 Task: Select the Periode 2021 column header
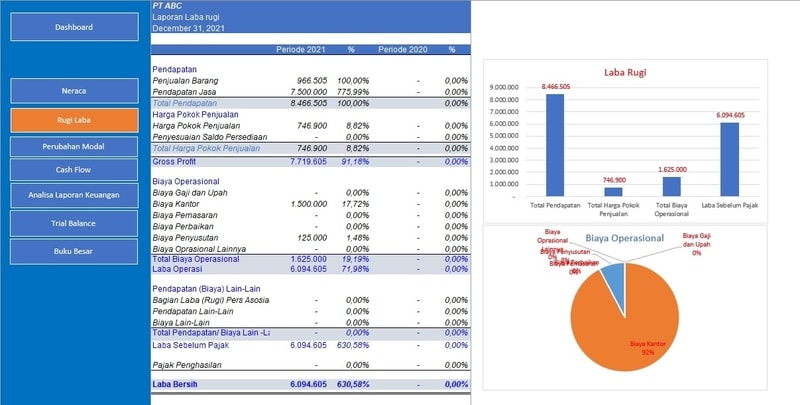coord(301,49)
